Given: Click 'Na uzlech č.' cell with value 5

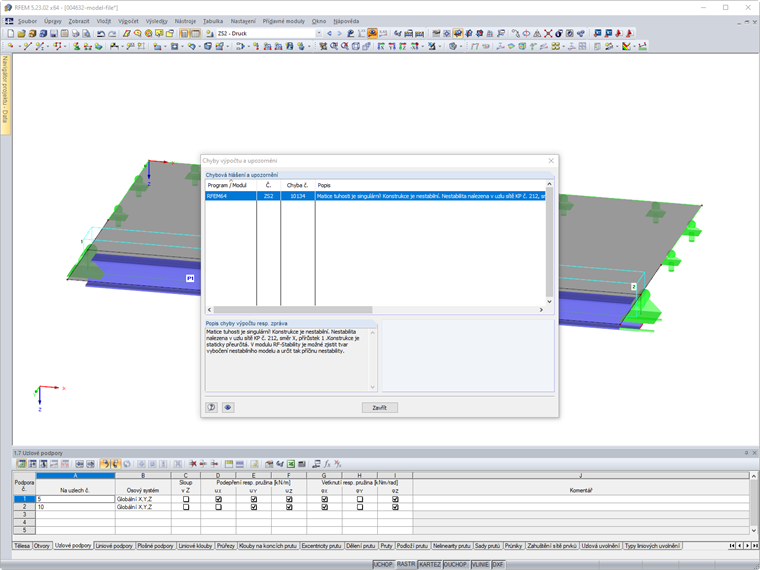Looking at the screenshot, I should tap(75, 499).
